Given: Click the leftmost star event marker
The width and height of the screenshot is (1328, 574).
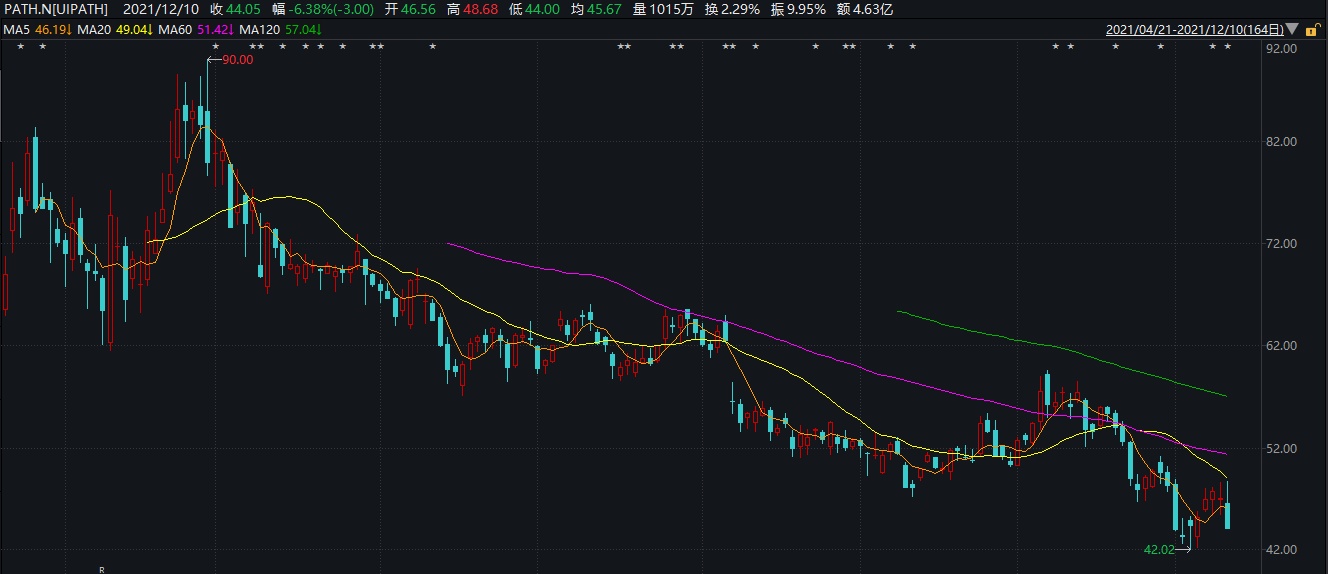Looking at the screenshot, I should pyautogui.click(x=19, y=47).
